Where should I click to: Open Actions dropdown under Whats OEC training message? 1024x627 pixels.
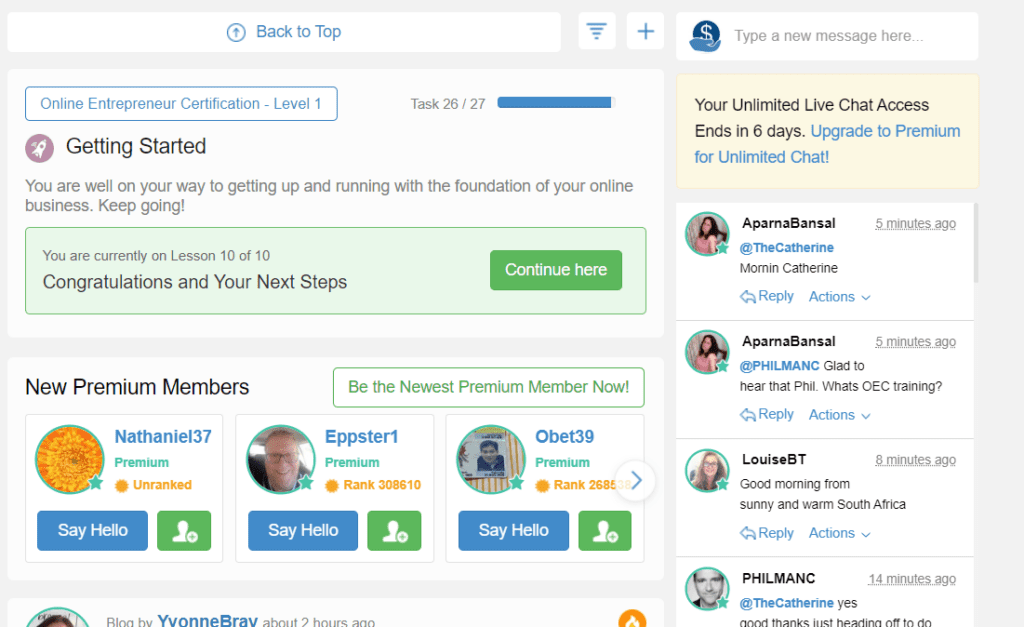839,415
